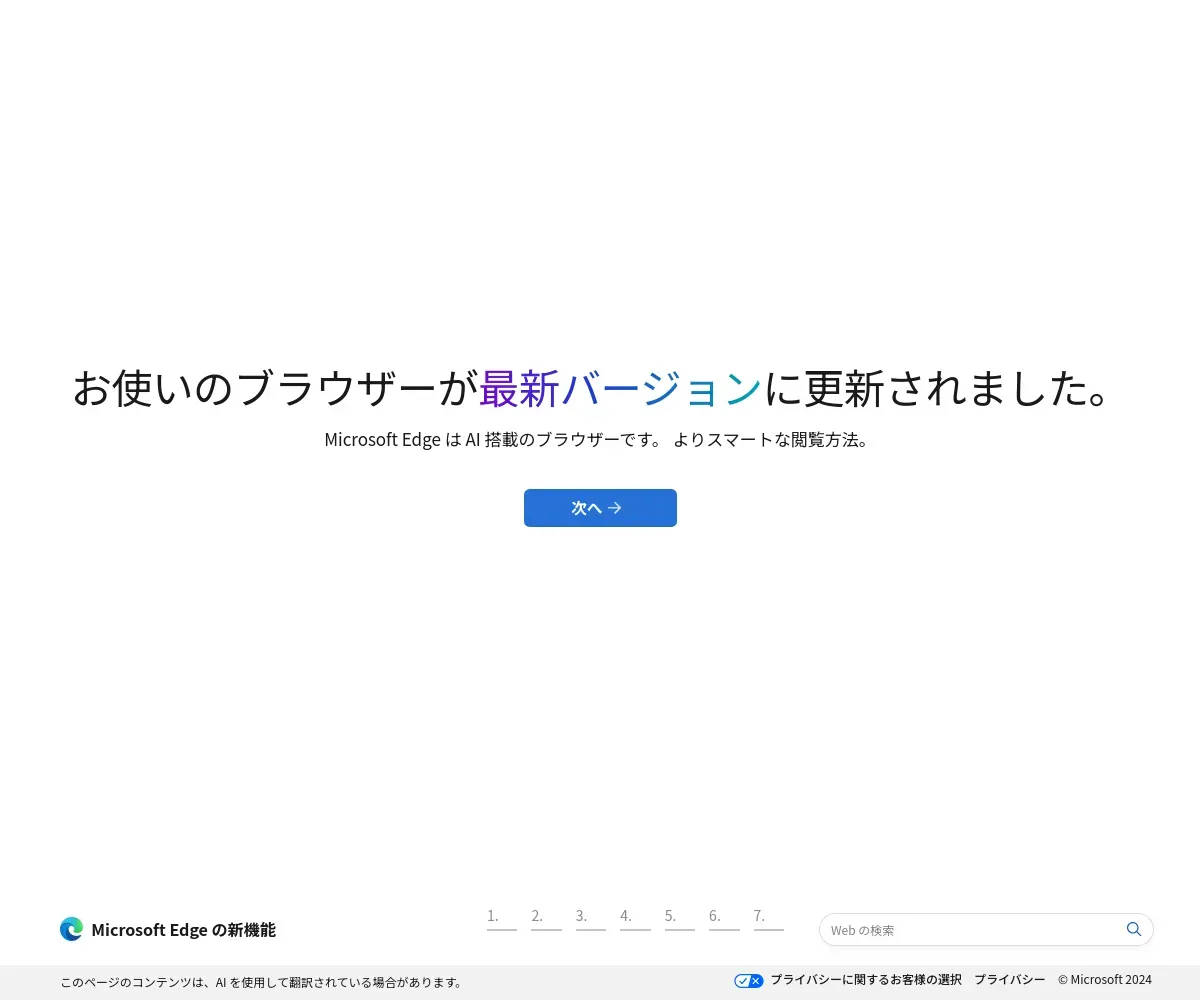Click the privacy choices checkmark icon
The width and height of the screenshot is (1200, 1000).
[748, 980]
